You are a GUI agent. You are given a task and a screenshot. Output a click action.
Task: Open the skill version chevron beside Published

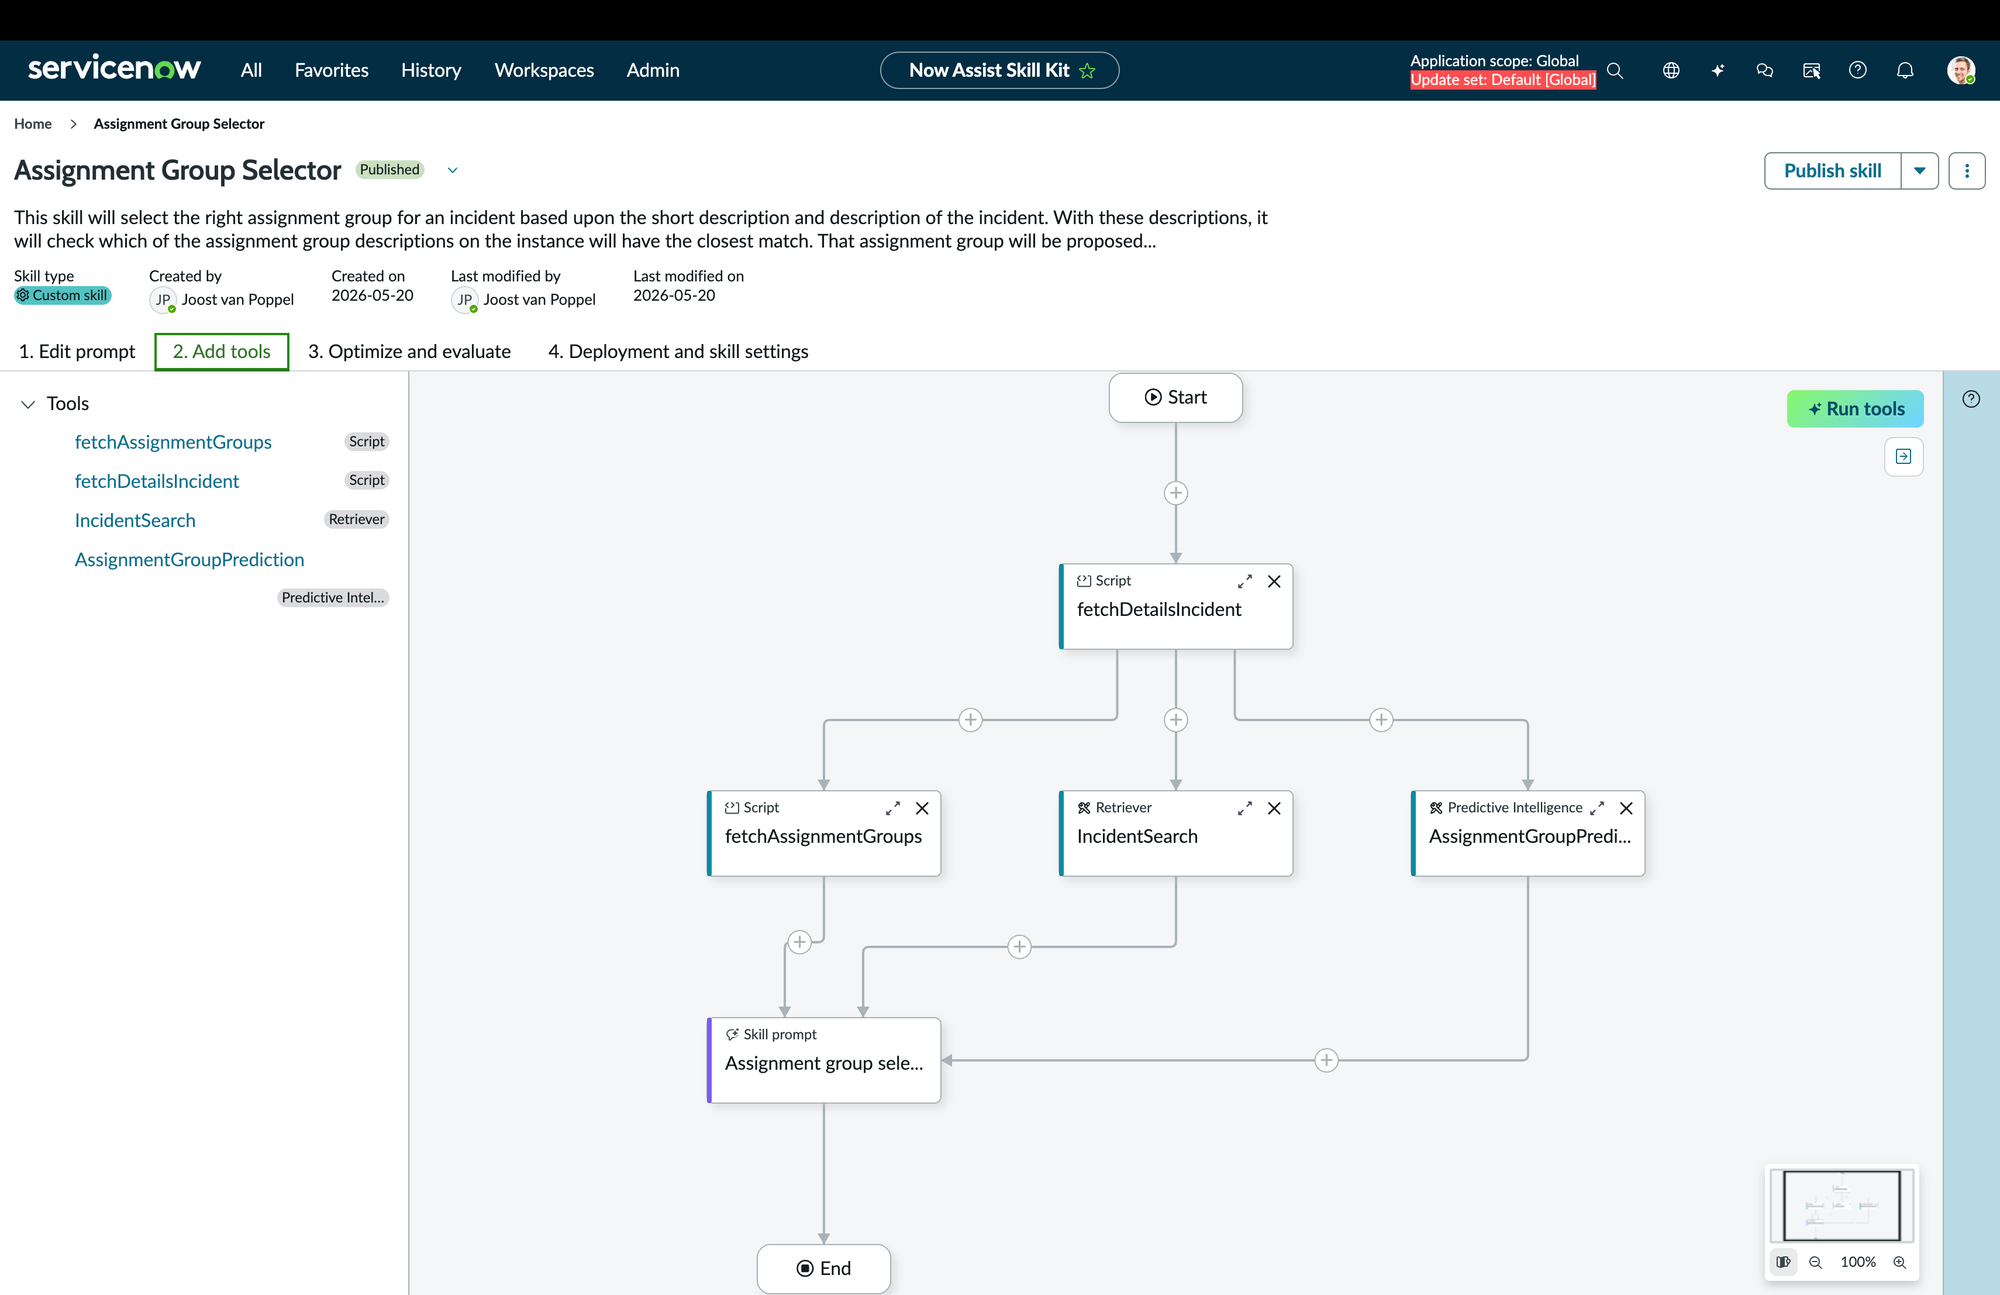click(x=452, y=170)
